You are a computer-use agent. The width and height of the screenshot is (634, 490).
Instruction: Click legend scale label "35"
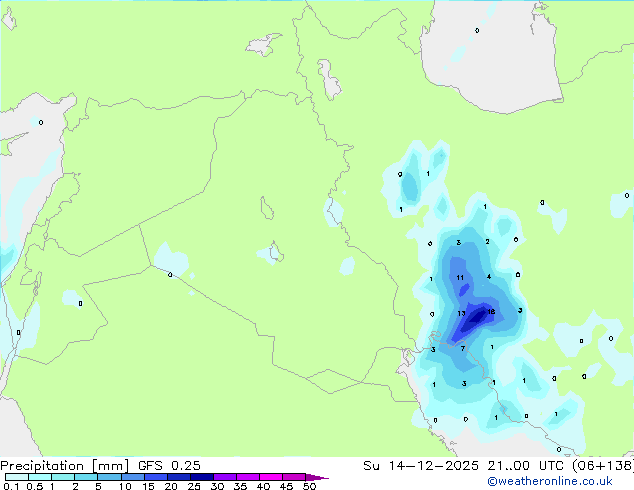(240, 486)
